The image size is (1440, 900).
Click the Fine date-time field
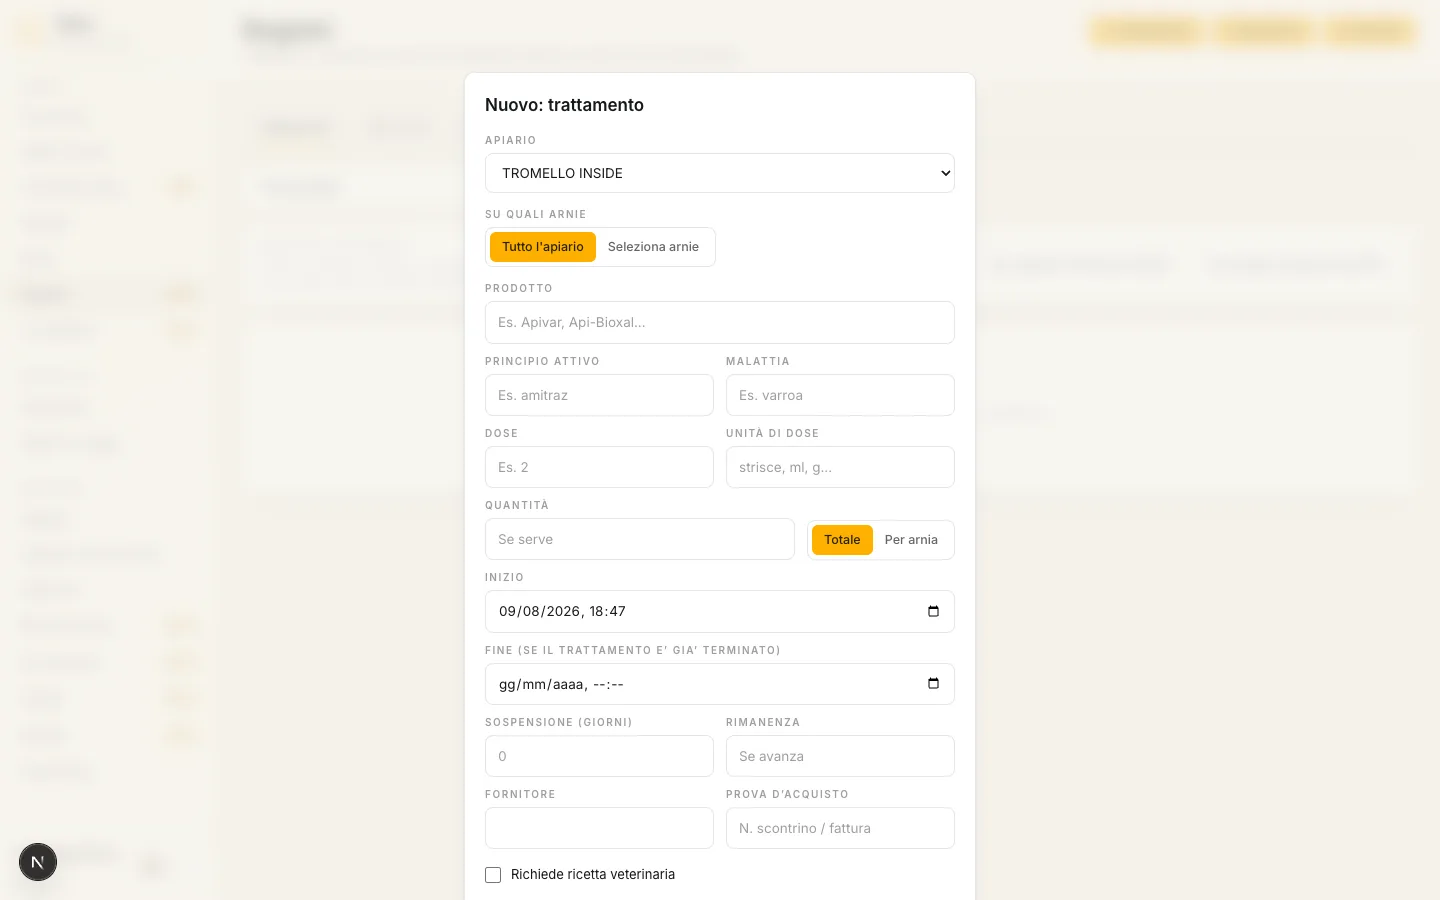click(x=719, y=684)
